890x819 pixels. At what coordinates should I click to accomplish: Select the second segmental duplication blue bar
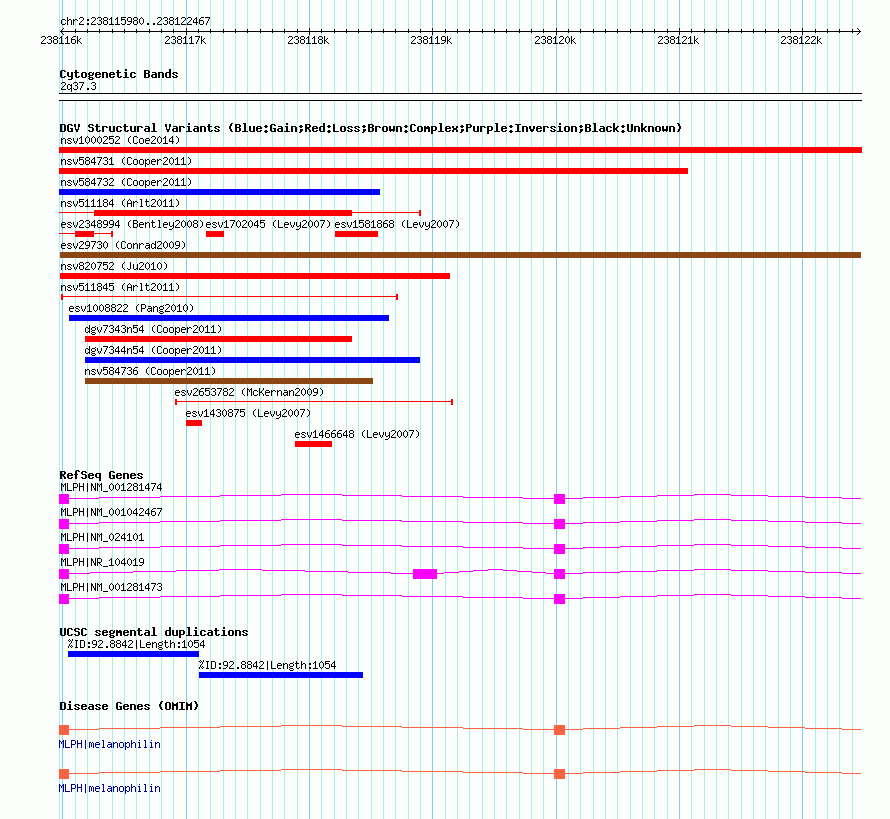[x=281, y=675]
